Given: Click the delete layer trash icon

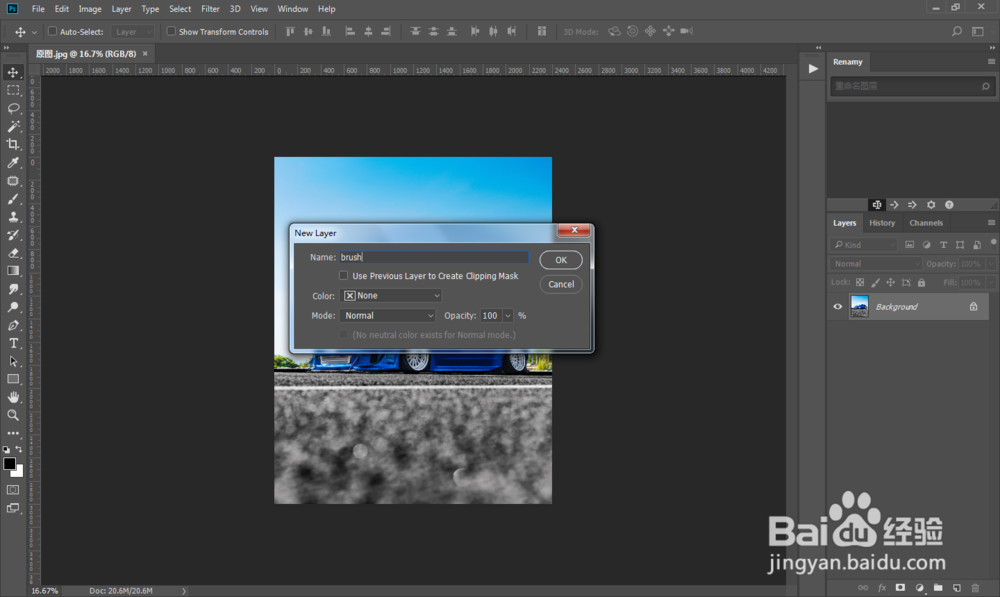Looking at the screenshot, I should [975, 587].
